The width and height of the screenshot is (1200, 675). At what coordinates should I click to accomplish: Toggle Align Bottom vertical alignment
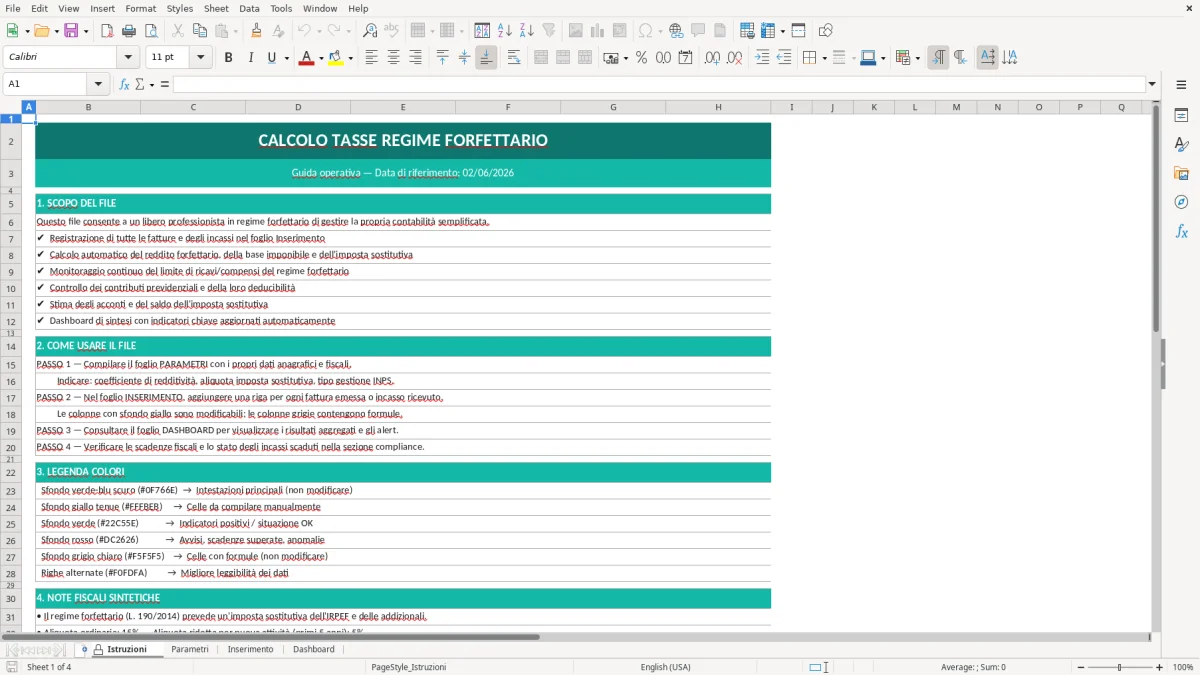click(486, 58)
